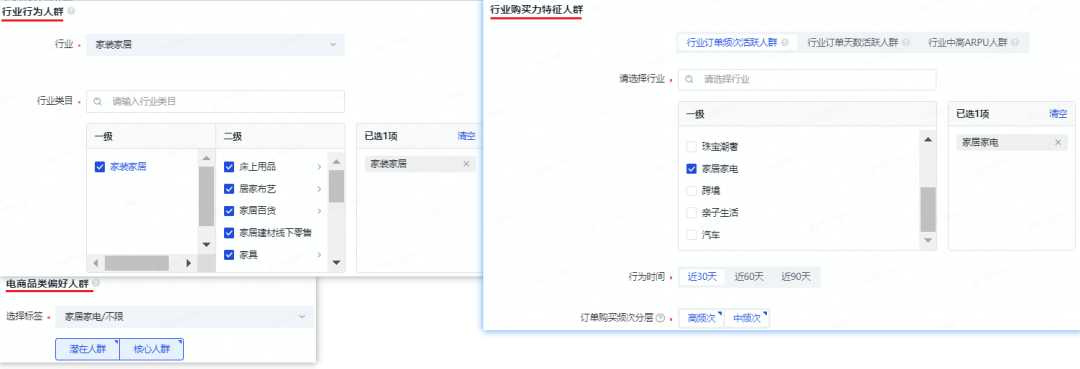Toggle the 家居百货 checkbox

click(229, 211)
